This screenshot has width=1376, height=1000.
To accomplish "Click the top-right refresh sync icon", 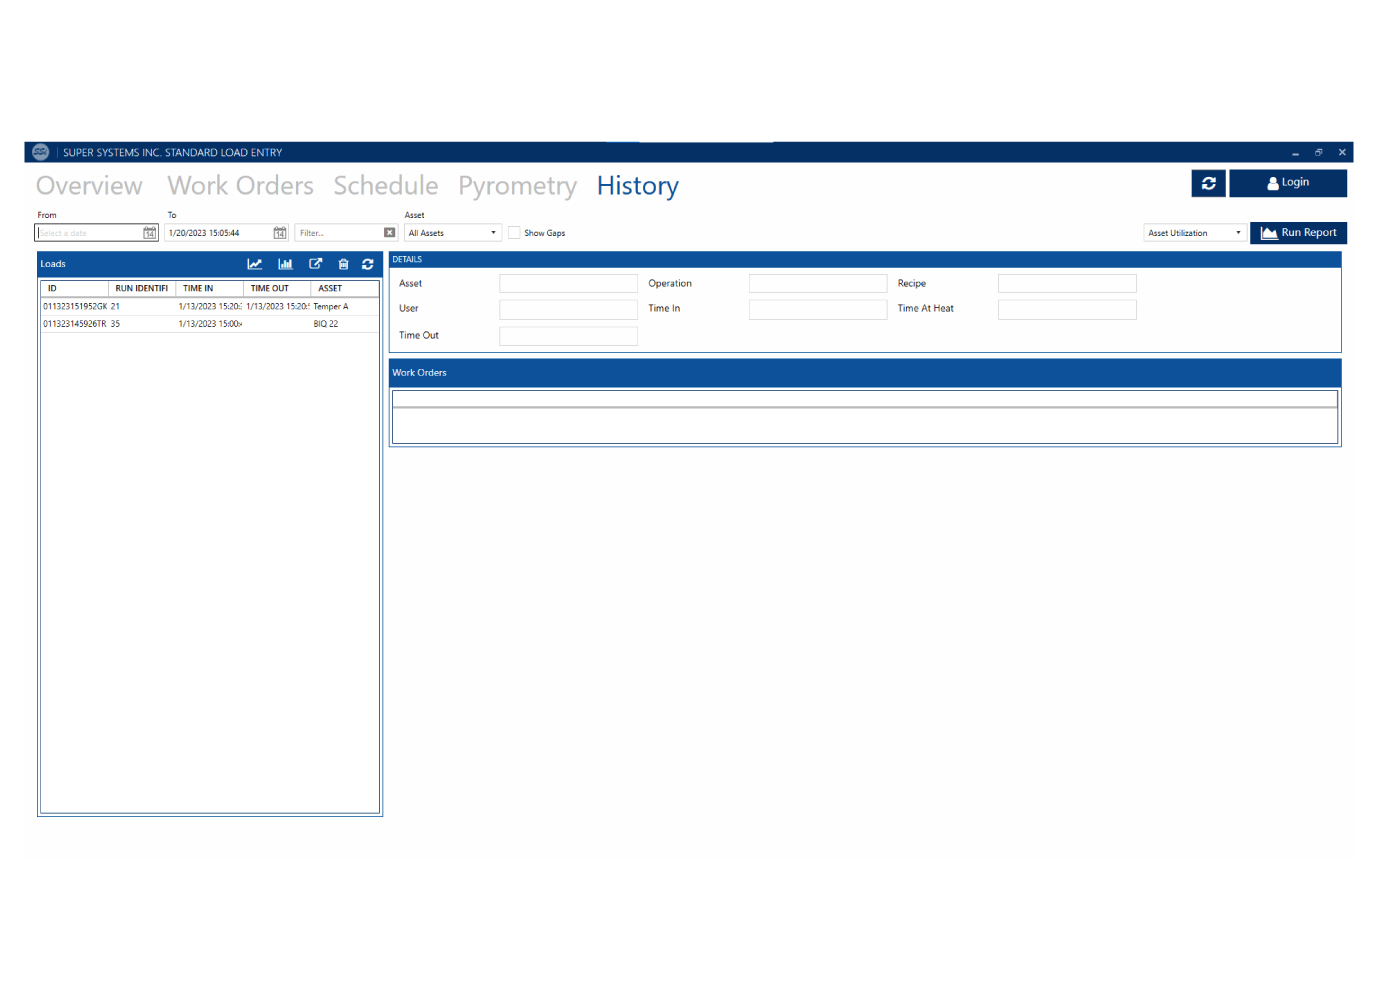I will coord(1209,183).
